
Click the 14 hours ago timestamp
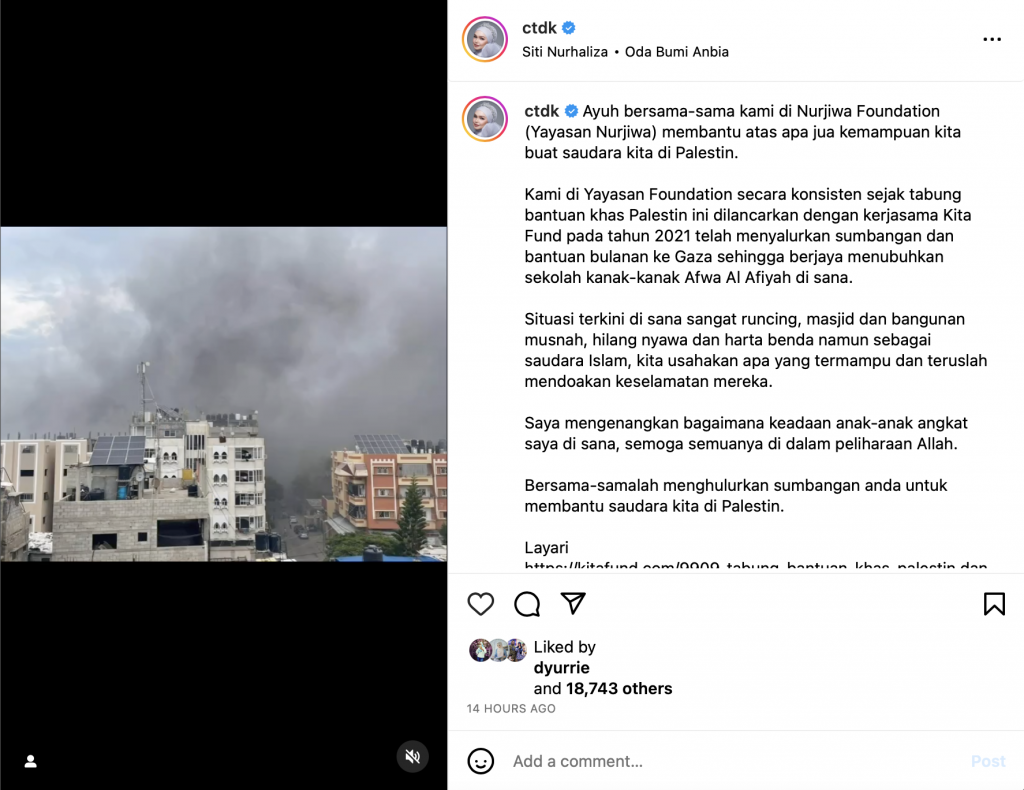point(511,708)
